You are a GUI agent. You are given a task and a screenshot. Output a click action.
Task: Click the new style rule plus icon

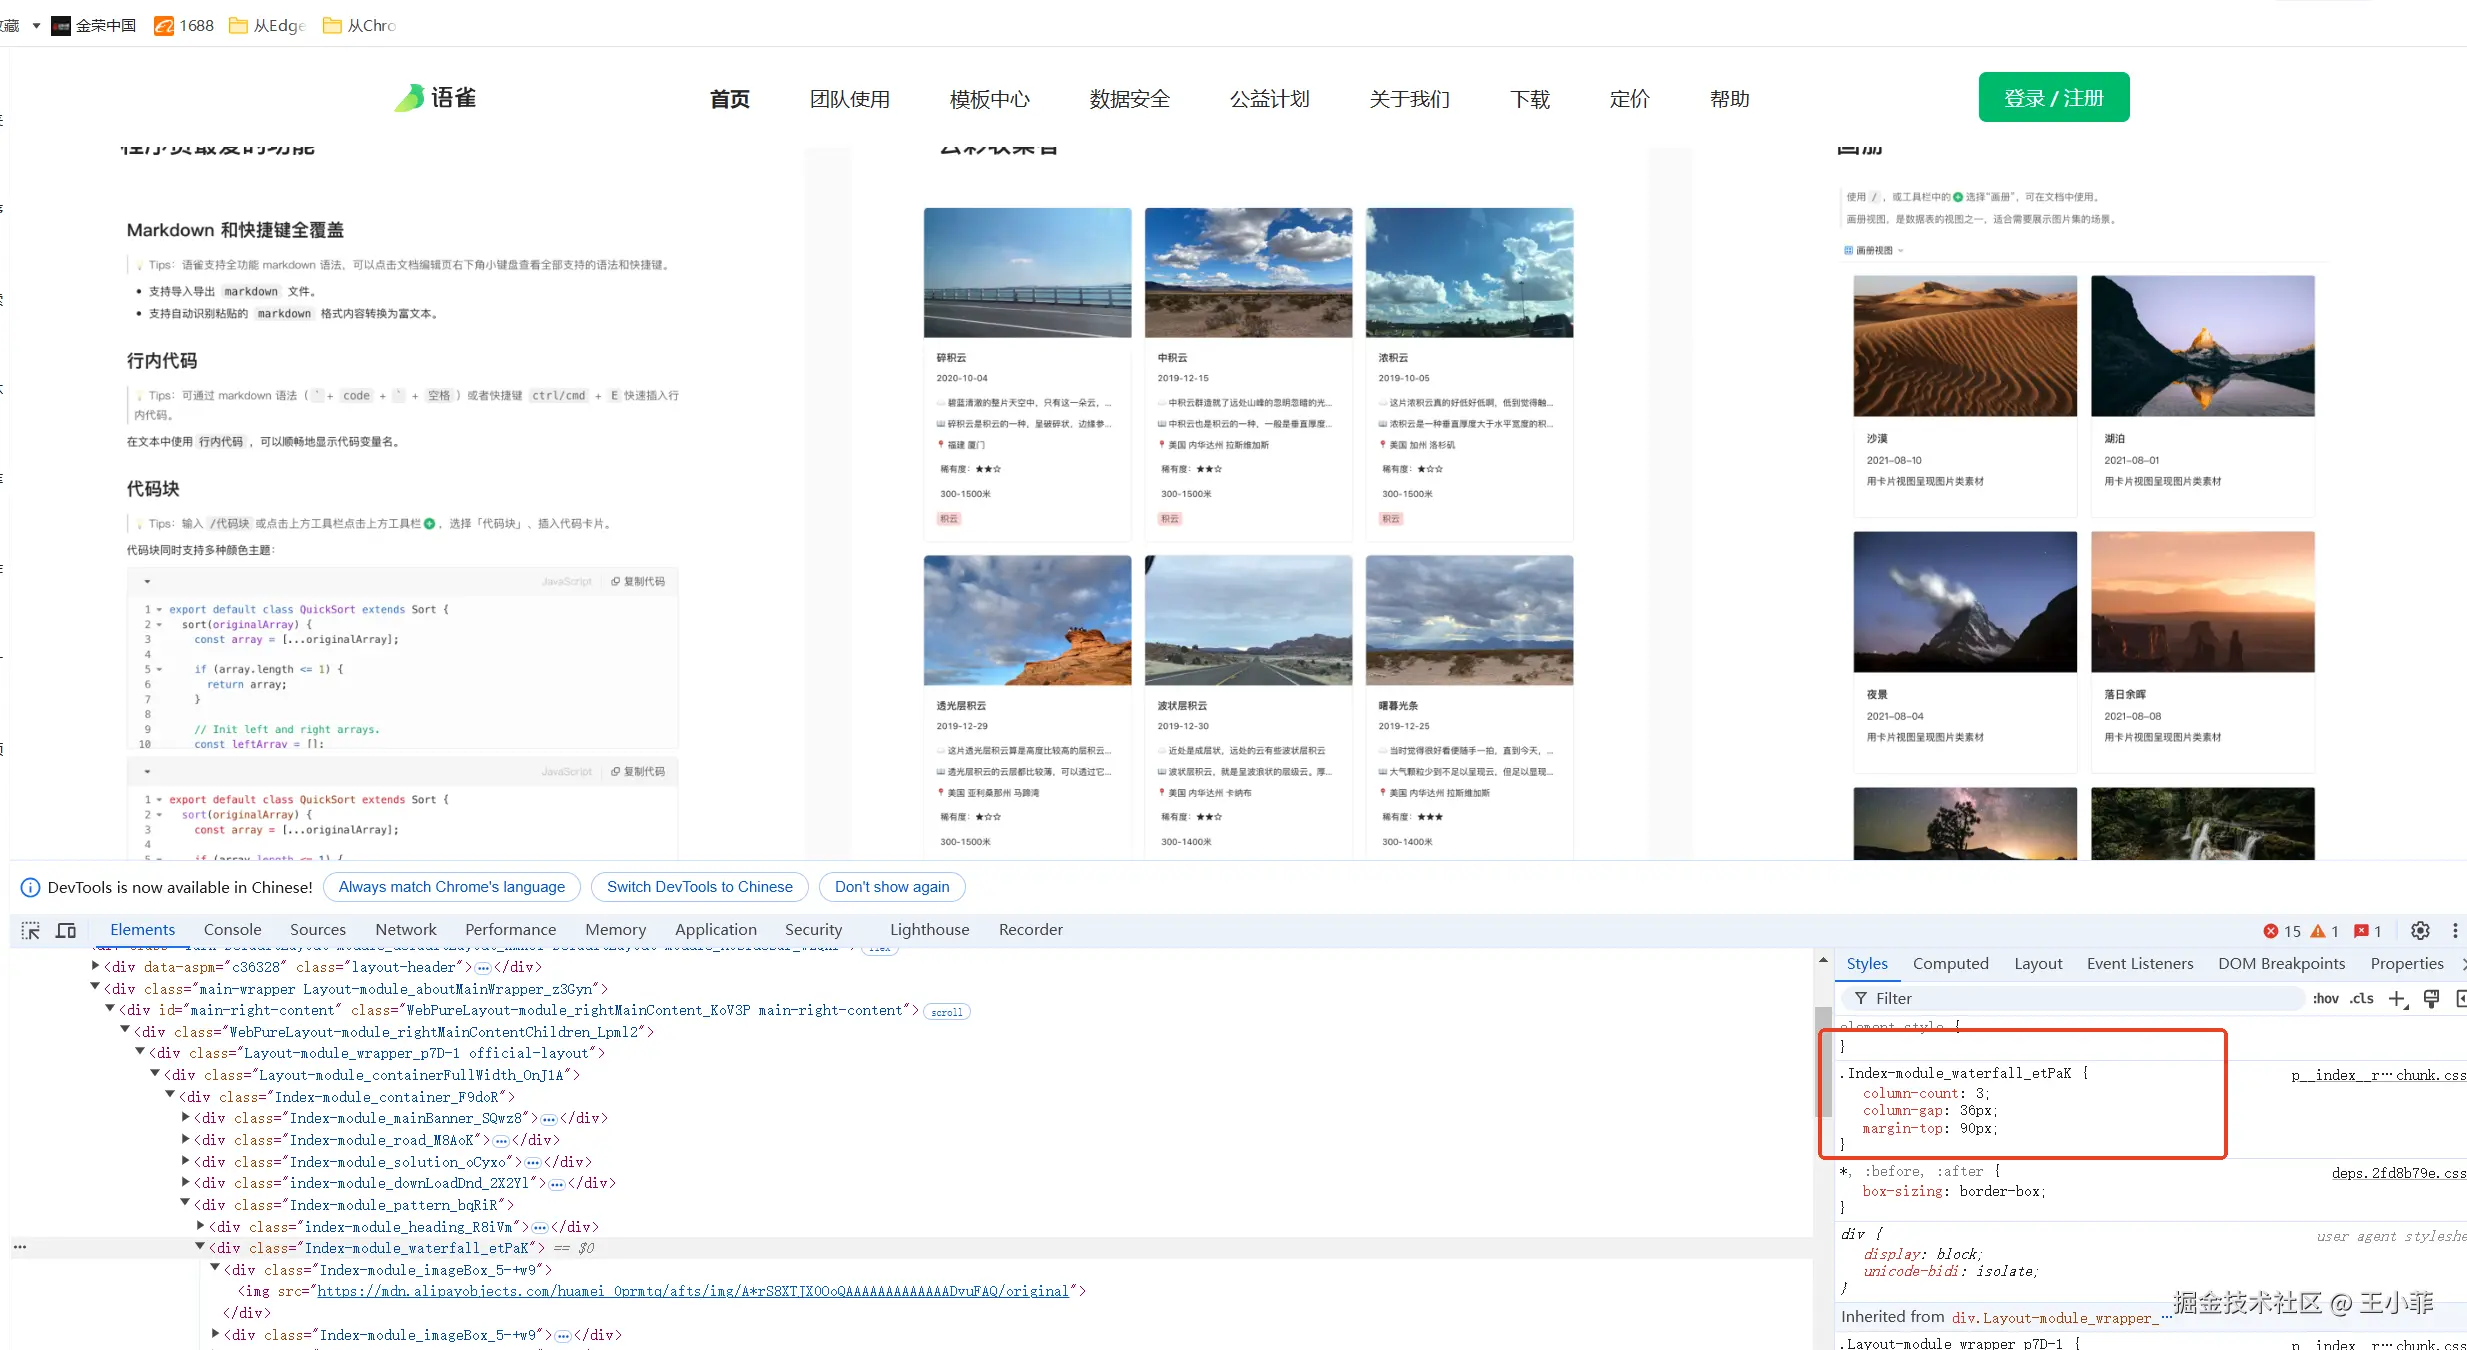2397,999
